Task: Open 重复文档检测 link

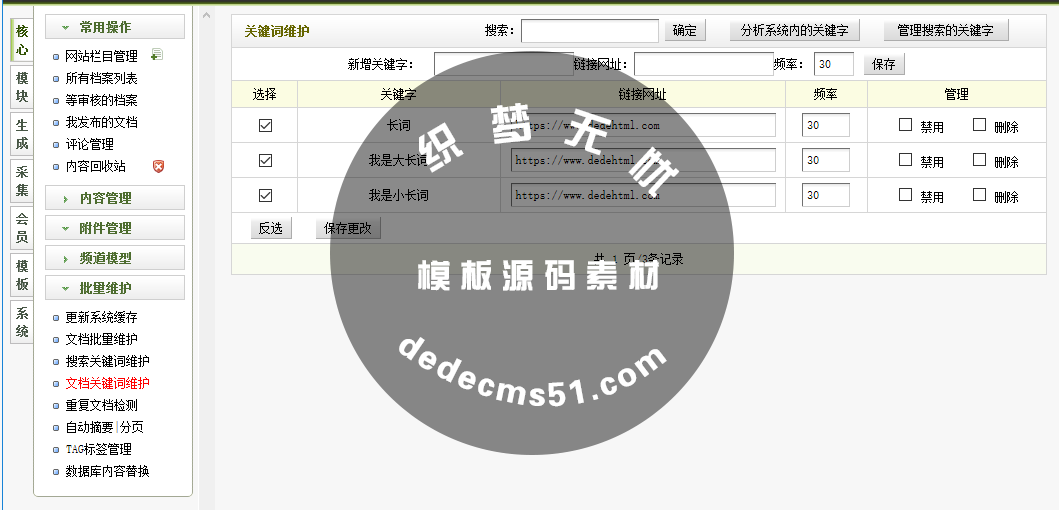Action: point(101,405)
